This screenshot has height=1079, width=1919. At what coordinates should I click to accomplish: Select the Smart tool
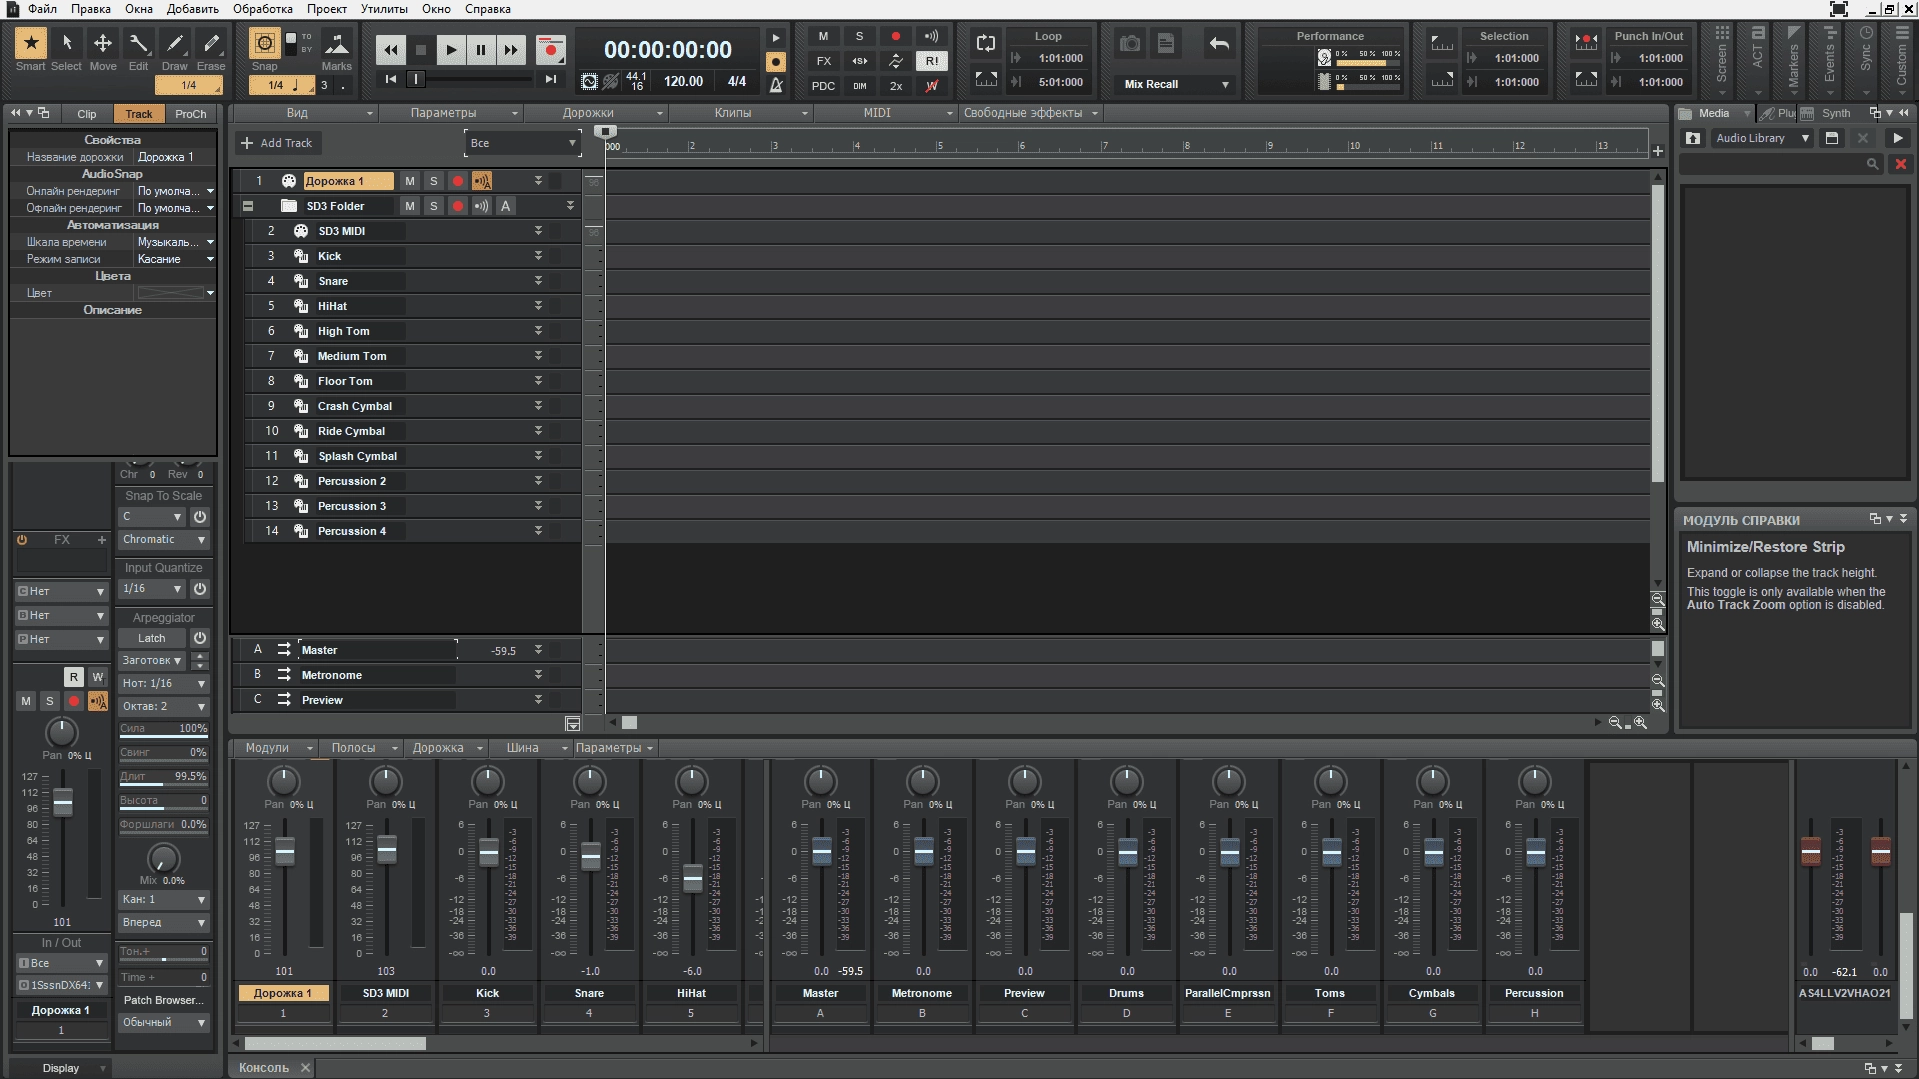pos(30,49)
